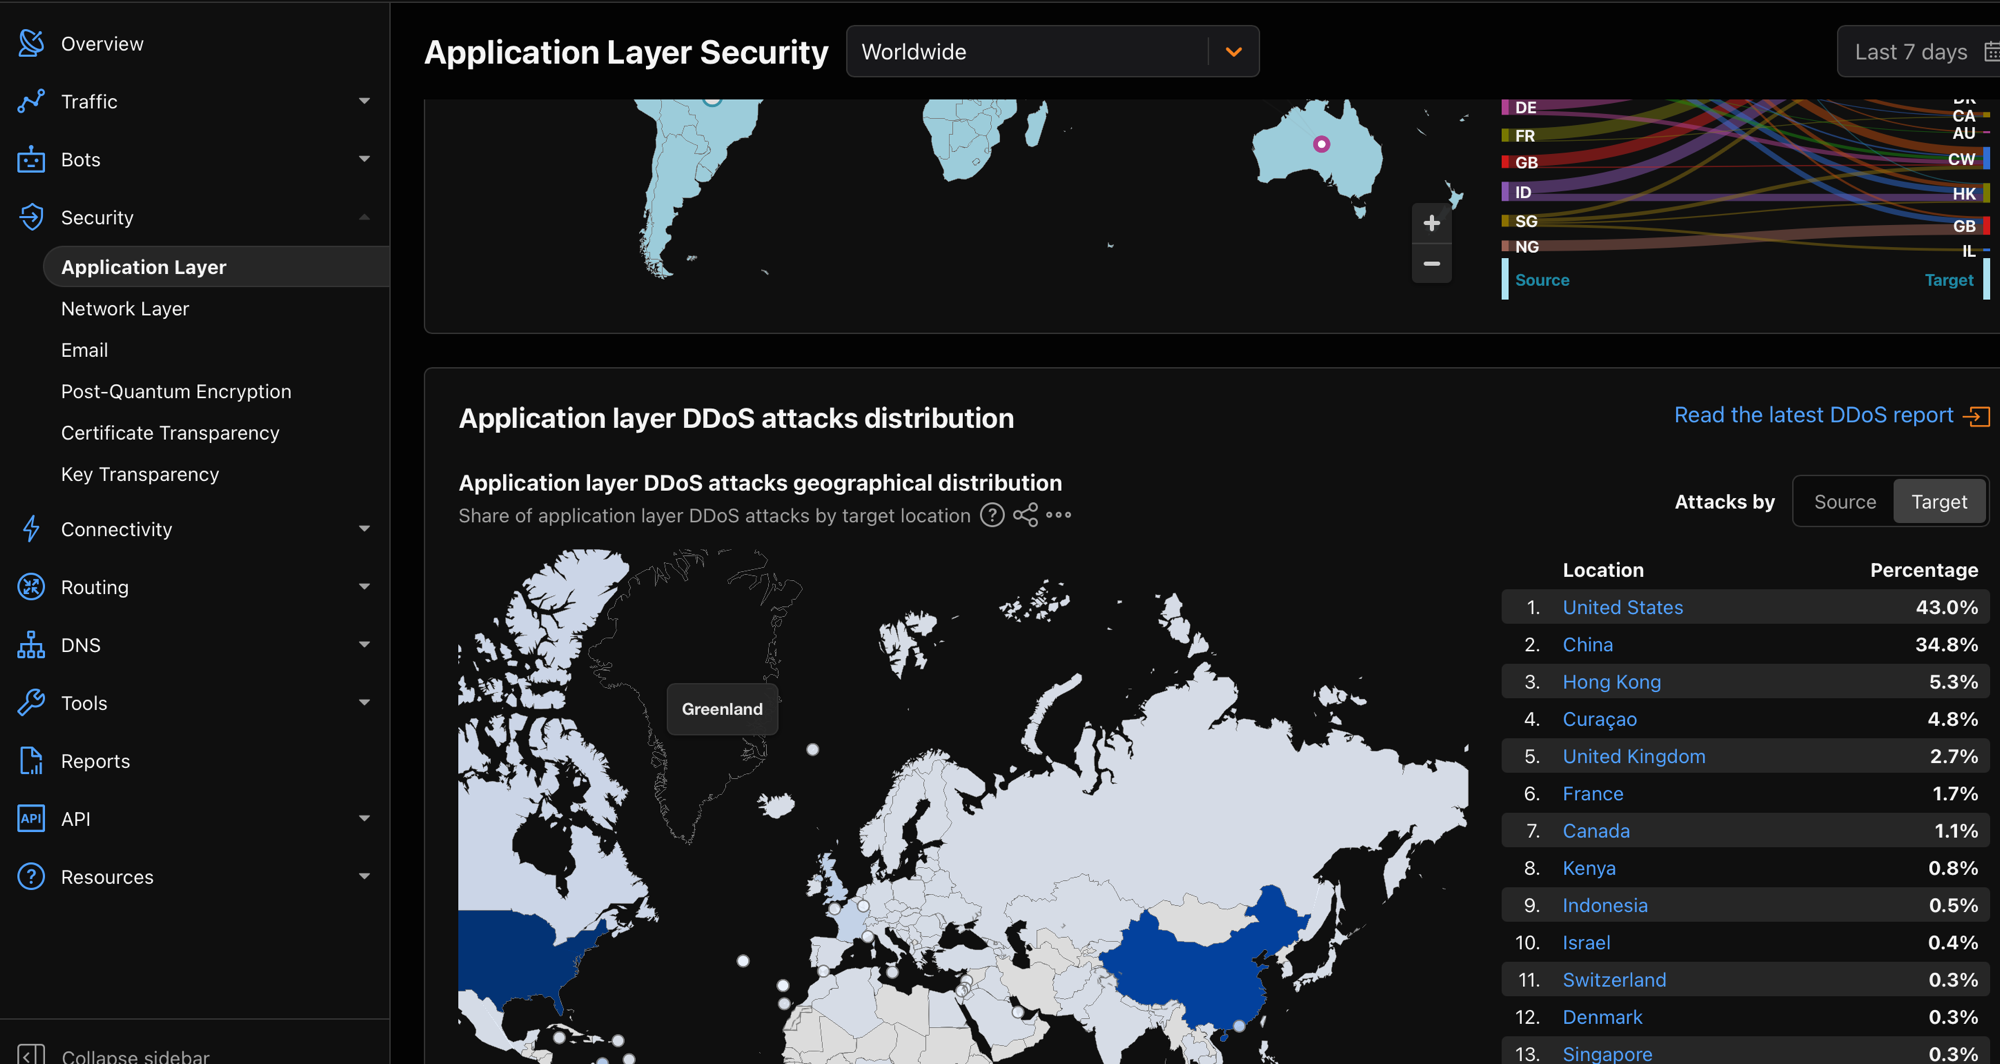
Task: Switch attacks view to Target
Action: pos(1939,502)
